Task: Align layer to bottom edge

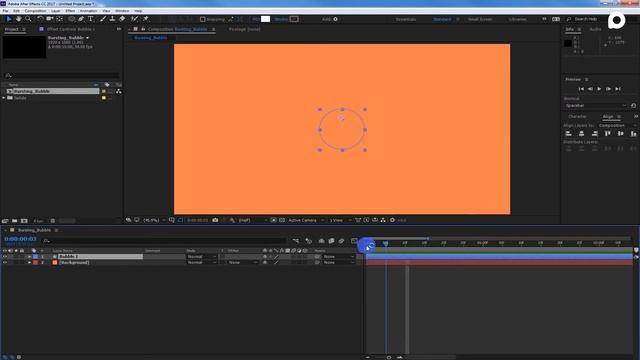Action: pyautogui.click(x=633, y=134)
